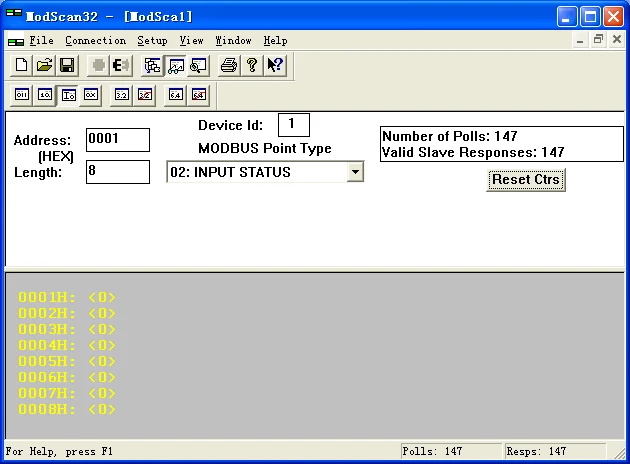The width and height of the screenshot is (630, 464).
Task: Click the Address input field showing 0001
Action: 118,140
